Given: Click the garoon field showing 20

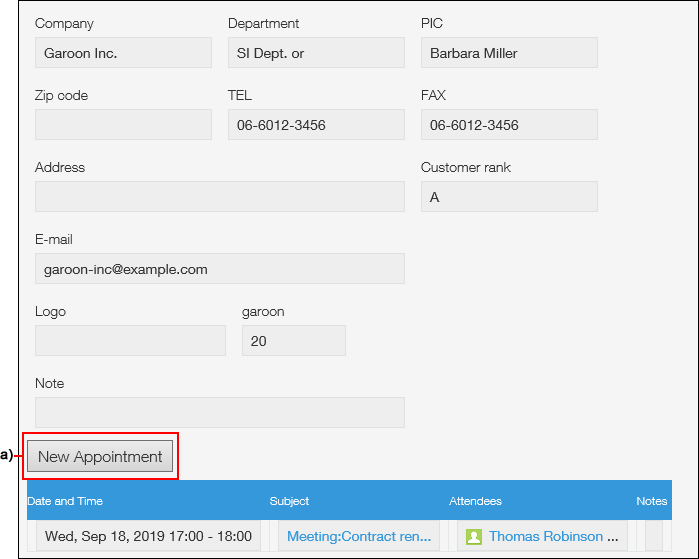Looking at the screenshot, I should tap(294, 340).
